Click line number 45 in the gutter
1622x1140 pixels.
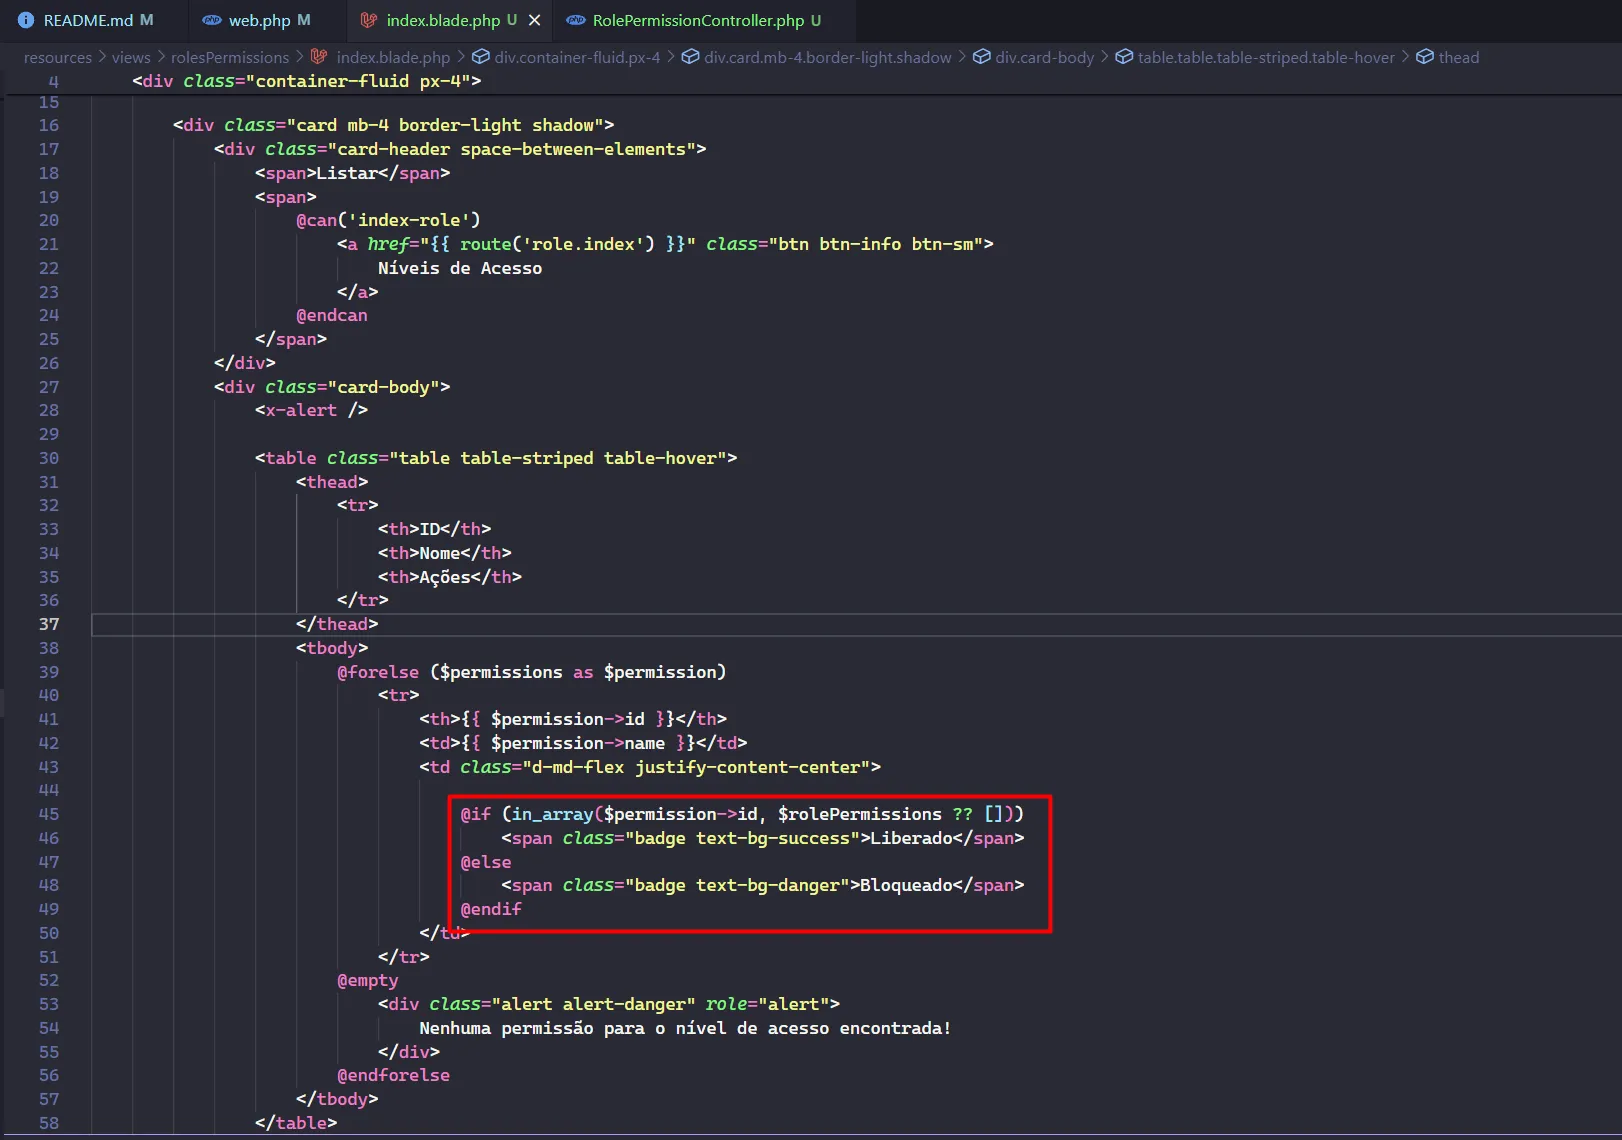[49, 814]
